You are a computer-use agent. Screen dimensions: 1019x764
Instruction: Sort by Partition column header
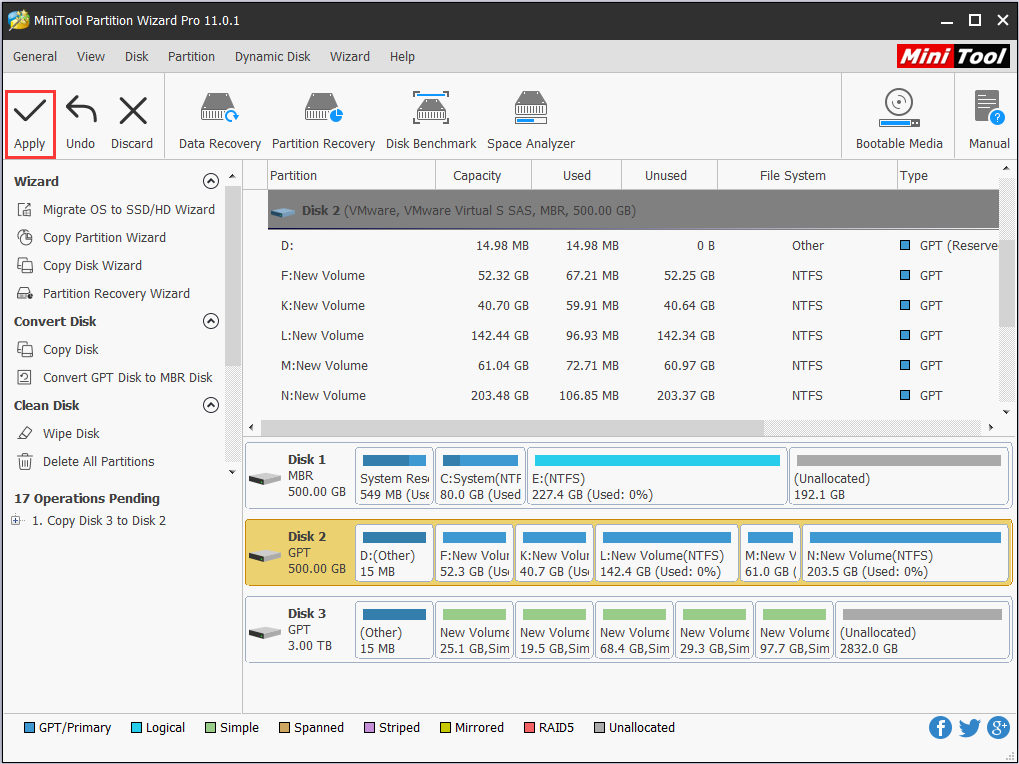pos(351,175)
